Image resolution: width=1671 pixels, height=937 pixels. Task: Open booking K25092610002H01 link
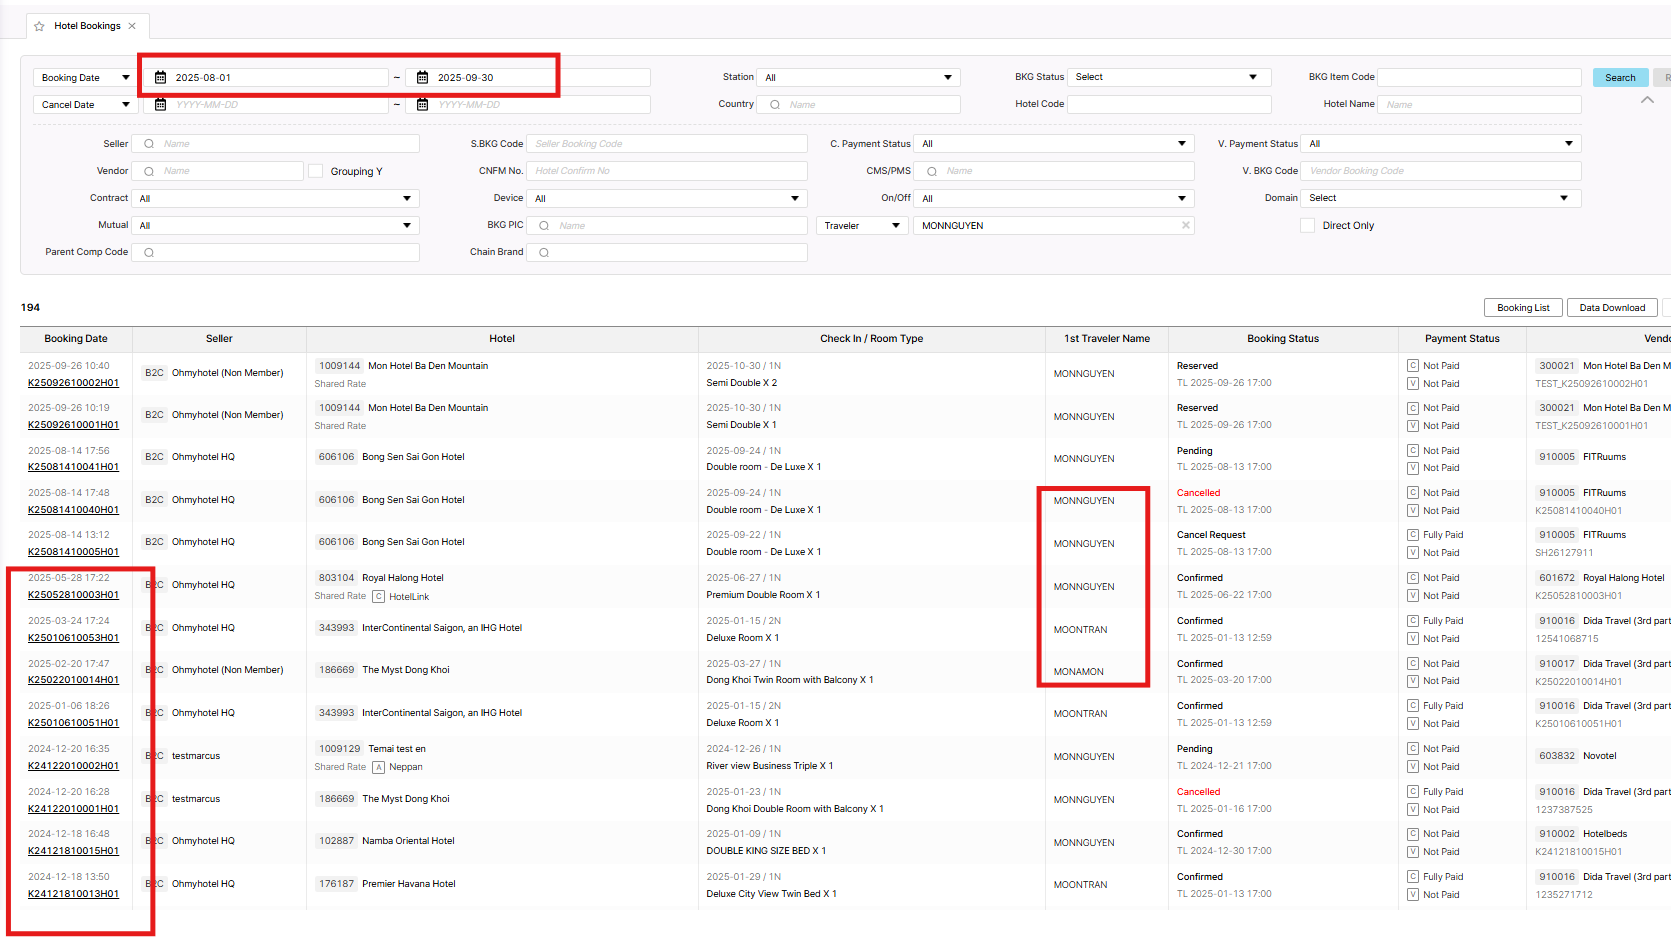pyautogui.click(x=73, y=383)
